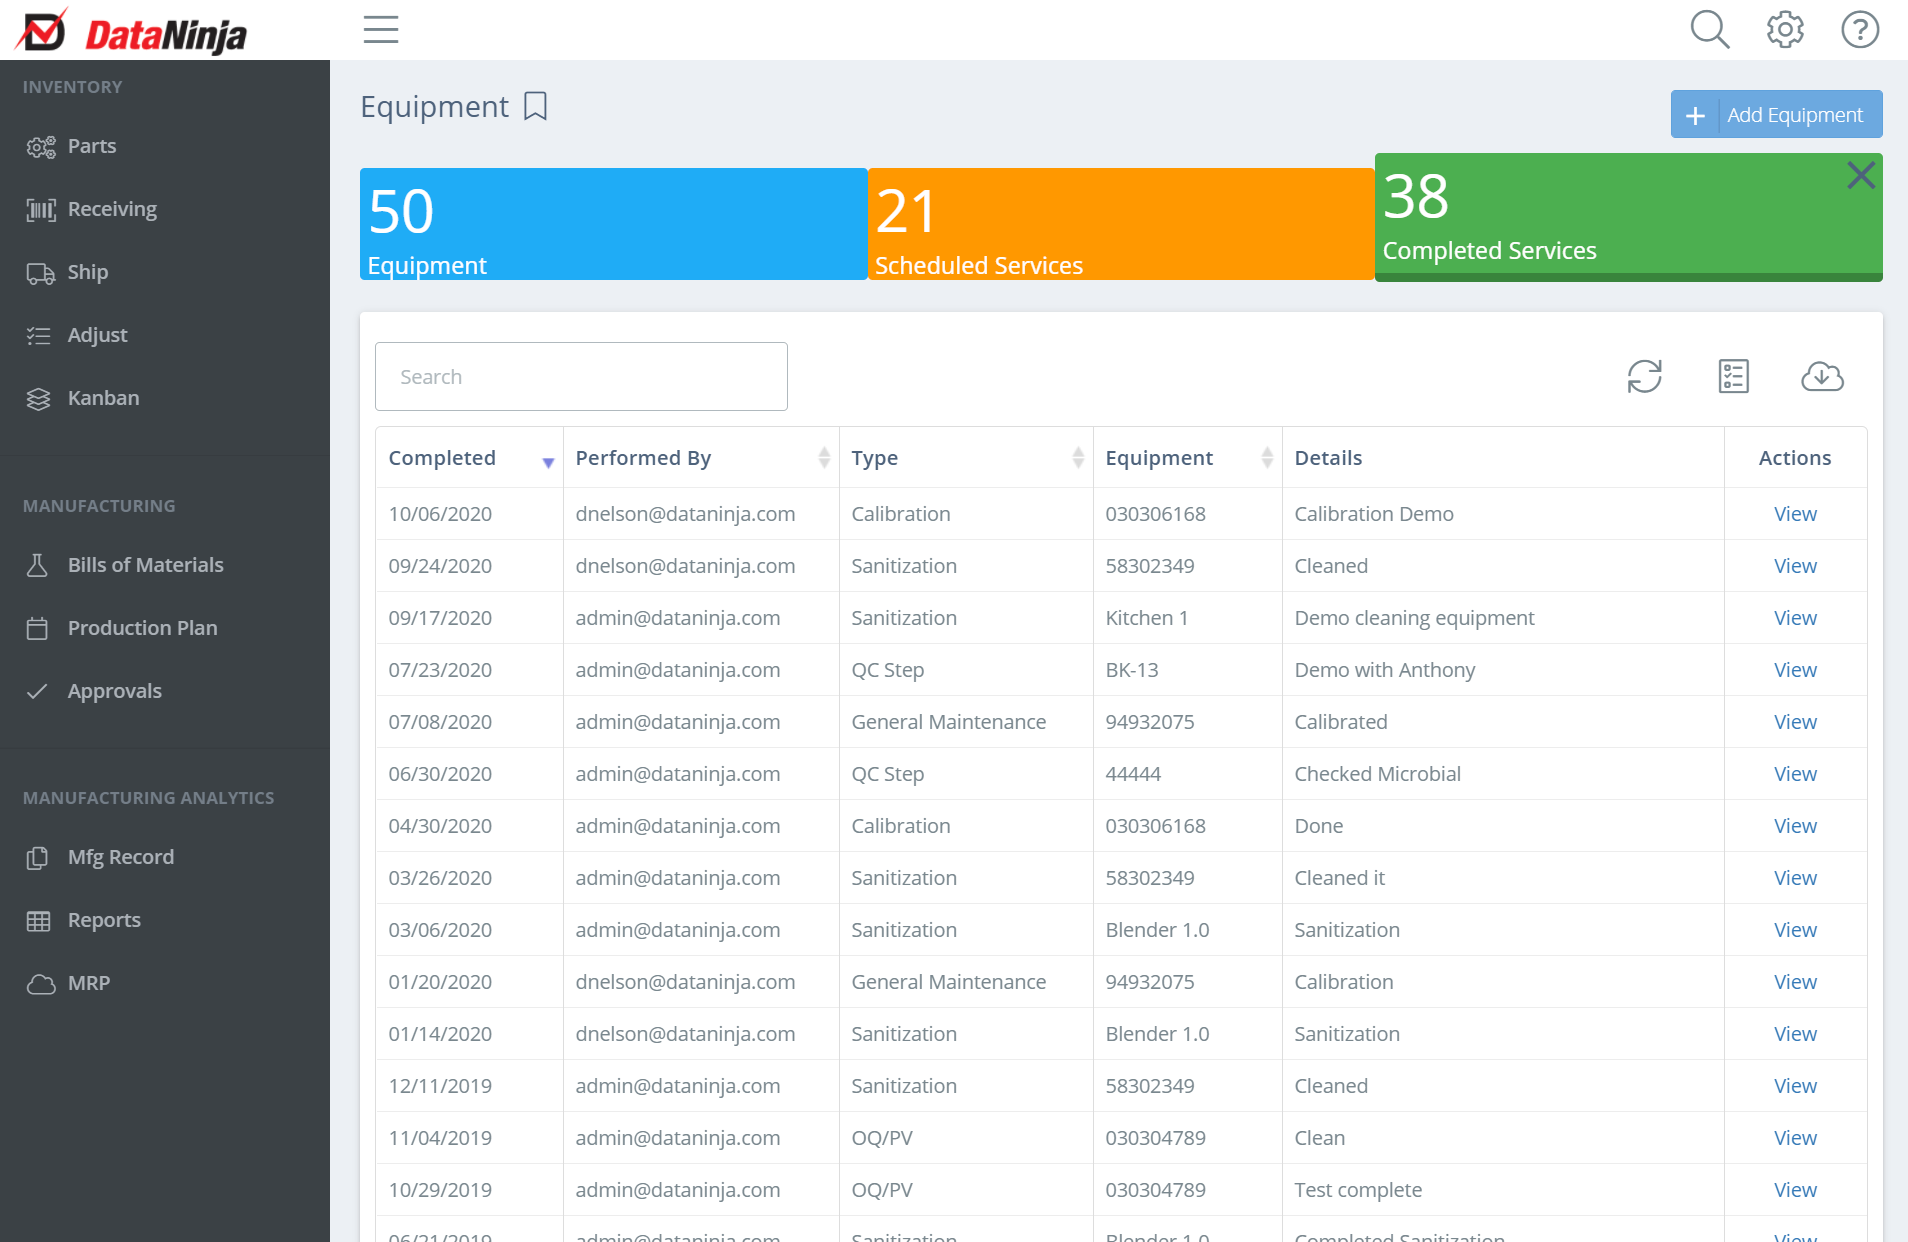
Task: View the 09/17/2020 Kitchen 1 record
Action: click(1795, 618)
